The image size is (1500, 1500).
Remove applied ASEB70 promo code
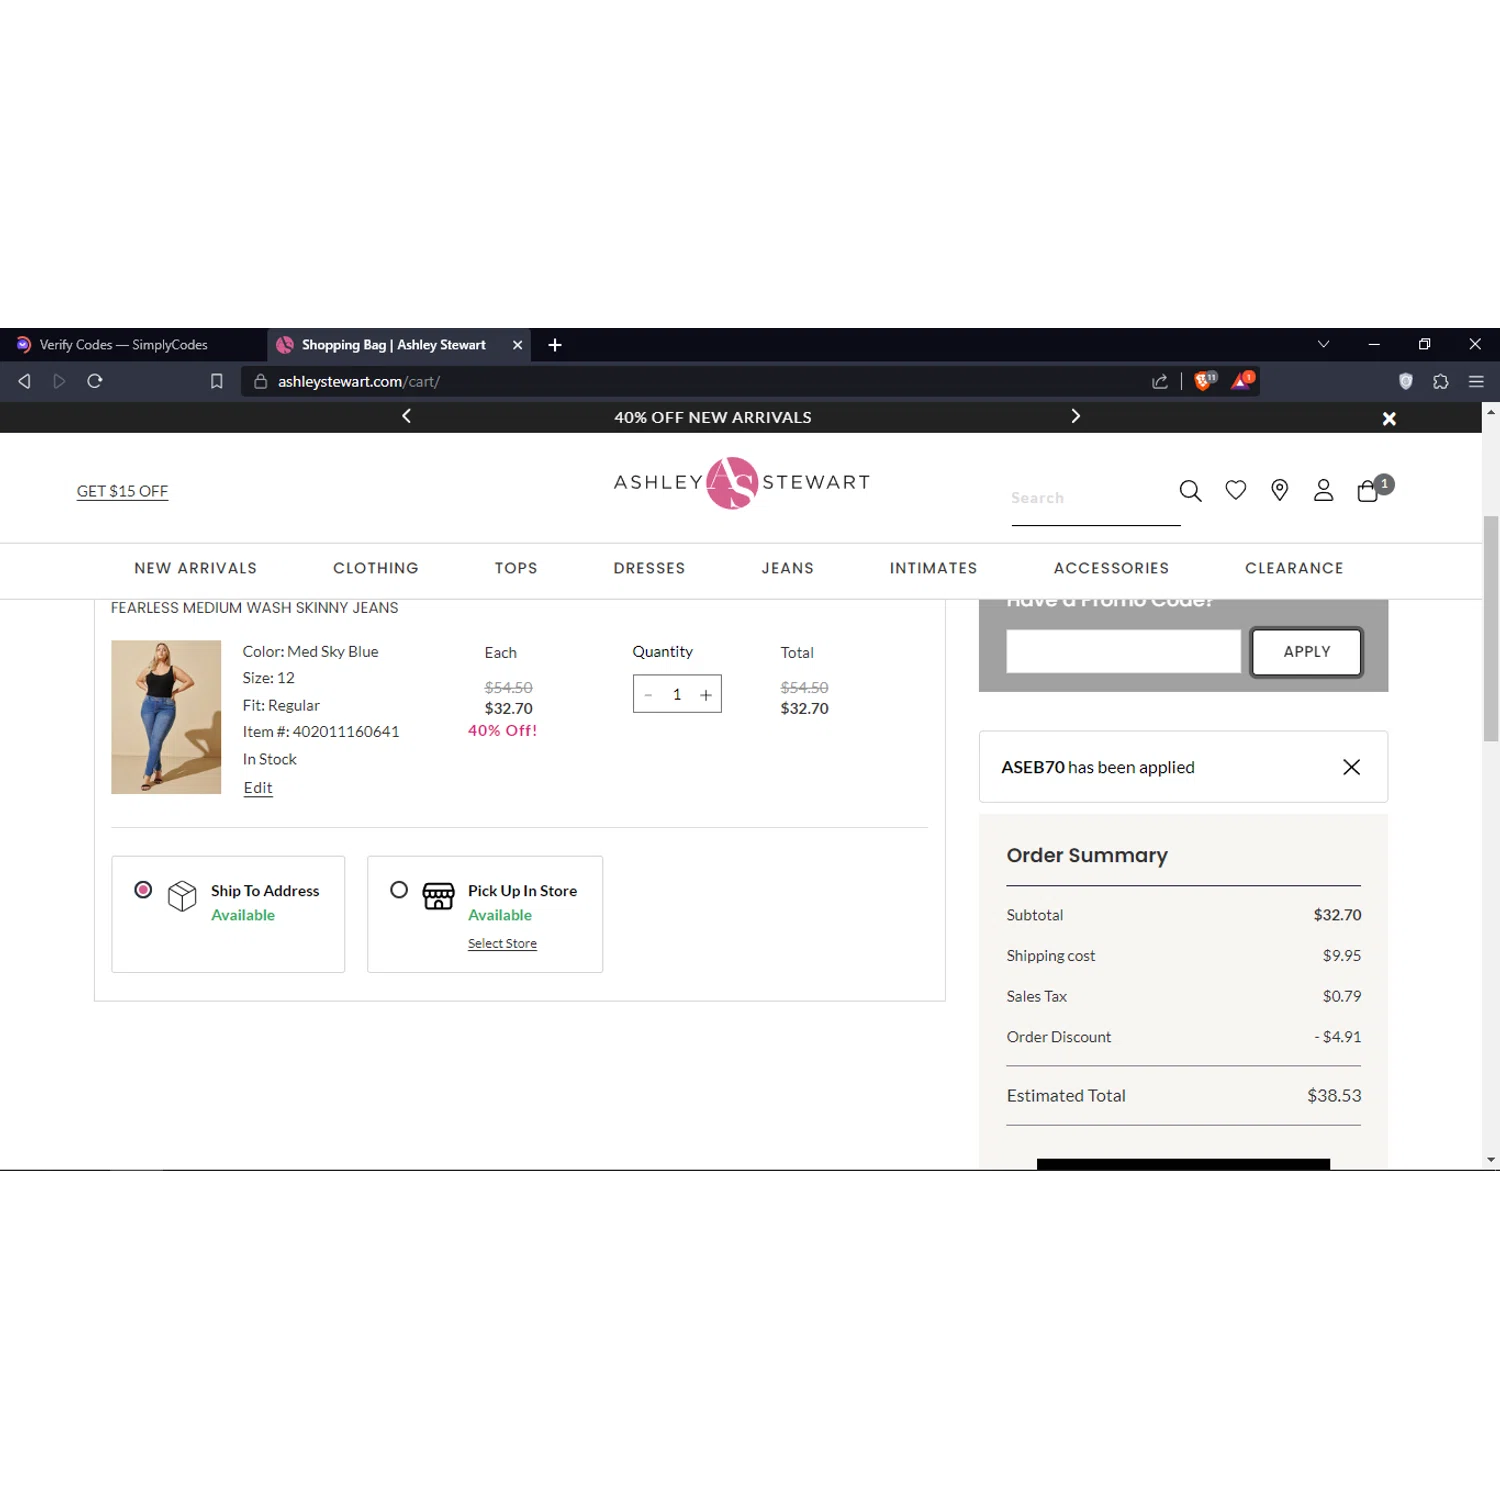(x=1351, y=767)
